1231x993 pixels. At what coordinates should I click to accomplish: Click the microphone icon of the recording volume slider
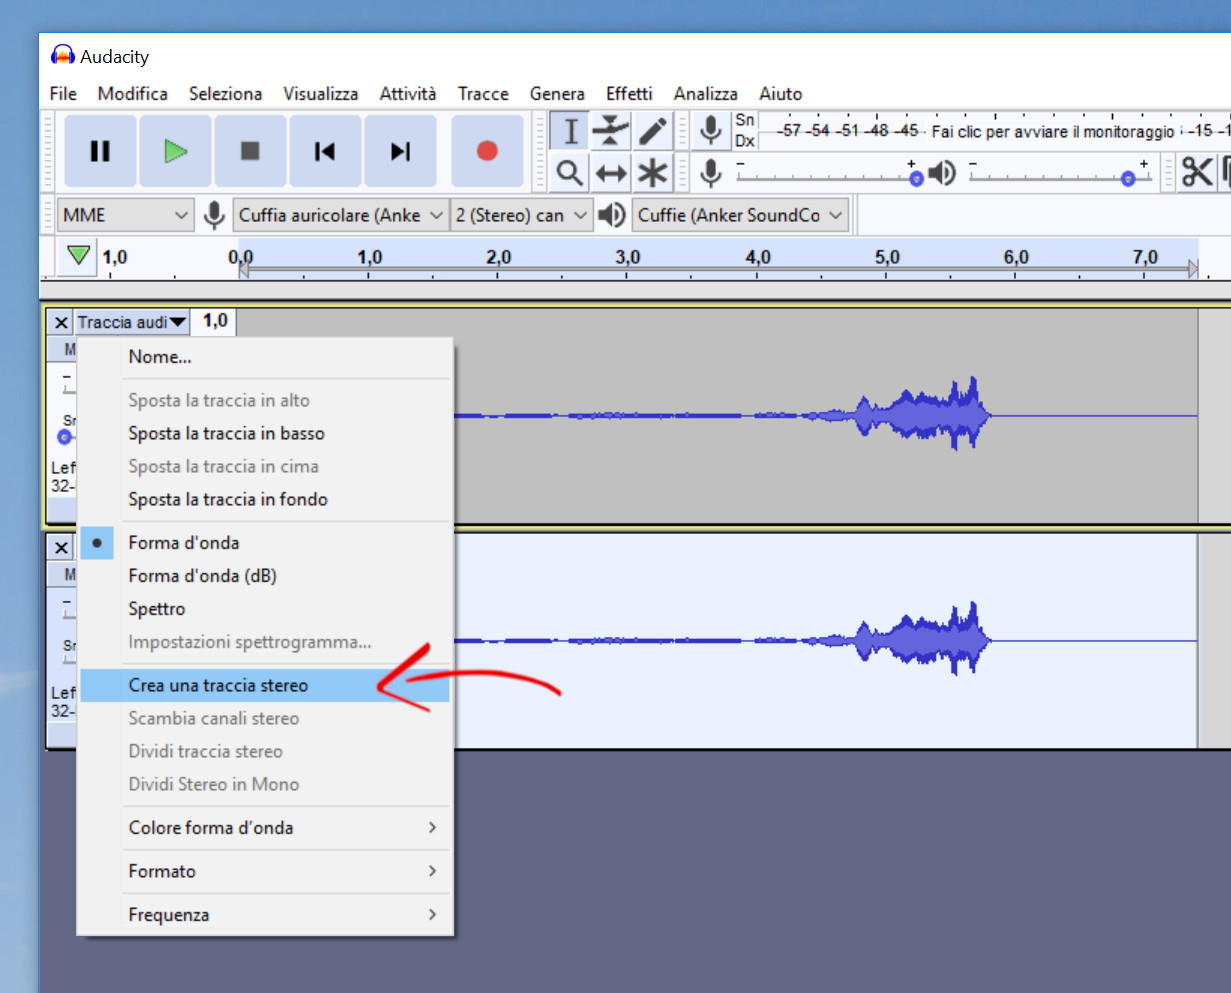(x=711, y=173)
